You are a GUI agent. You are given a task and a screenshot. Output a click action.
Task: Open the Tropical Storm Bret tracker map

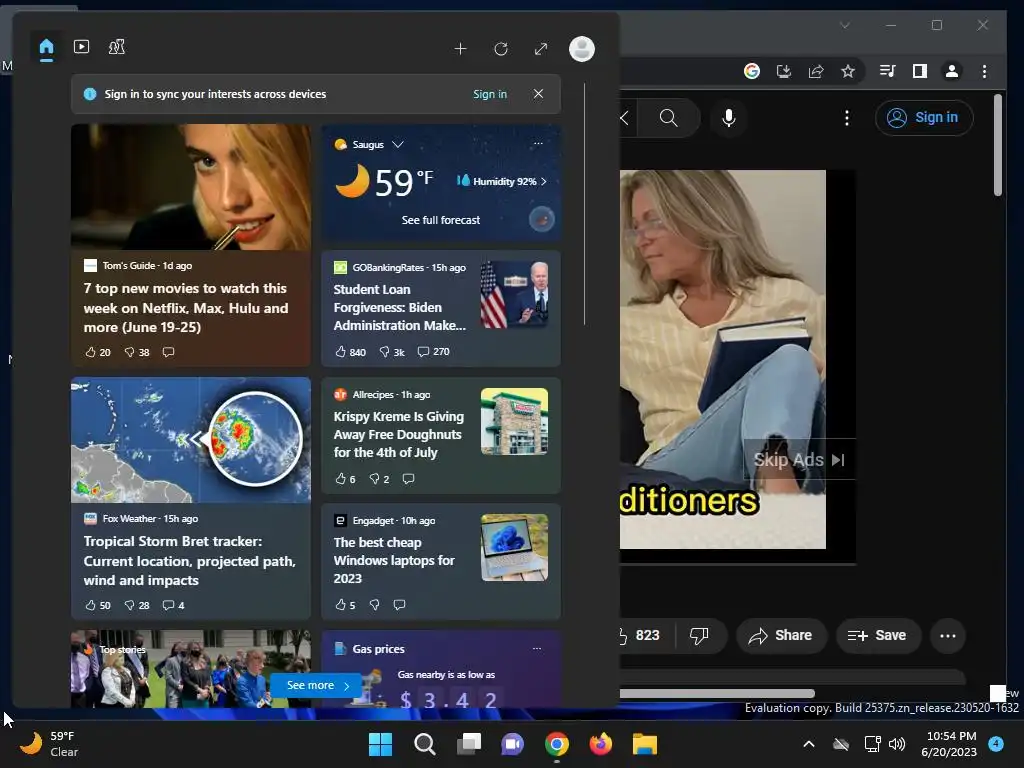(x=191, y=440)
